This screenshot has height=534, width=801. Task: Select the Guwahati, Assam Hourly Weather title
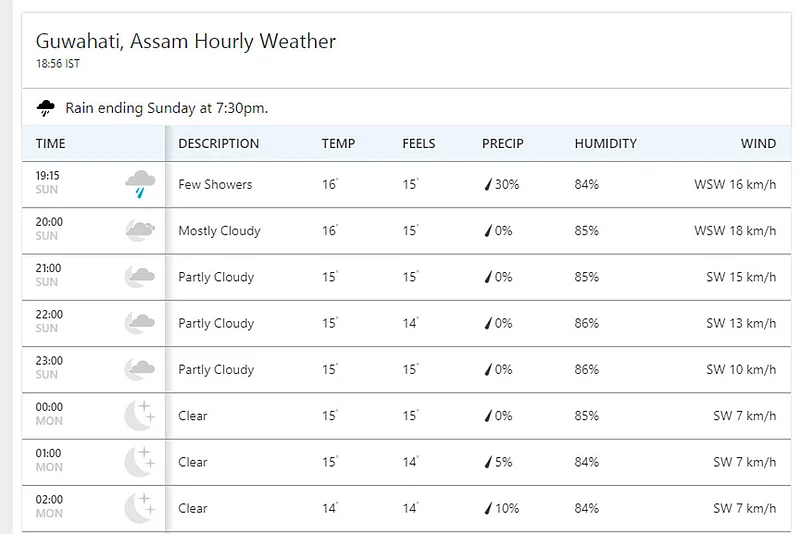186,41
